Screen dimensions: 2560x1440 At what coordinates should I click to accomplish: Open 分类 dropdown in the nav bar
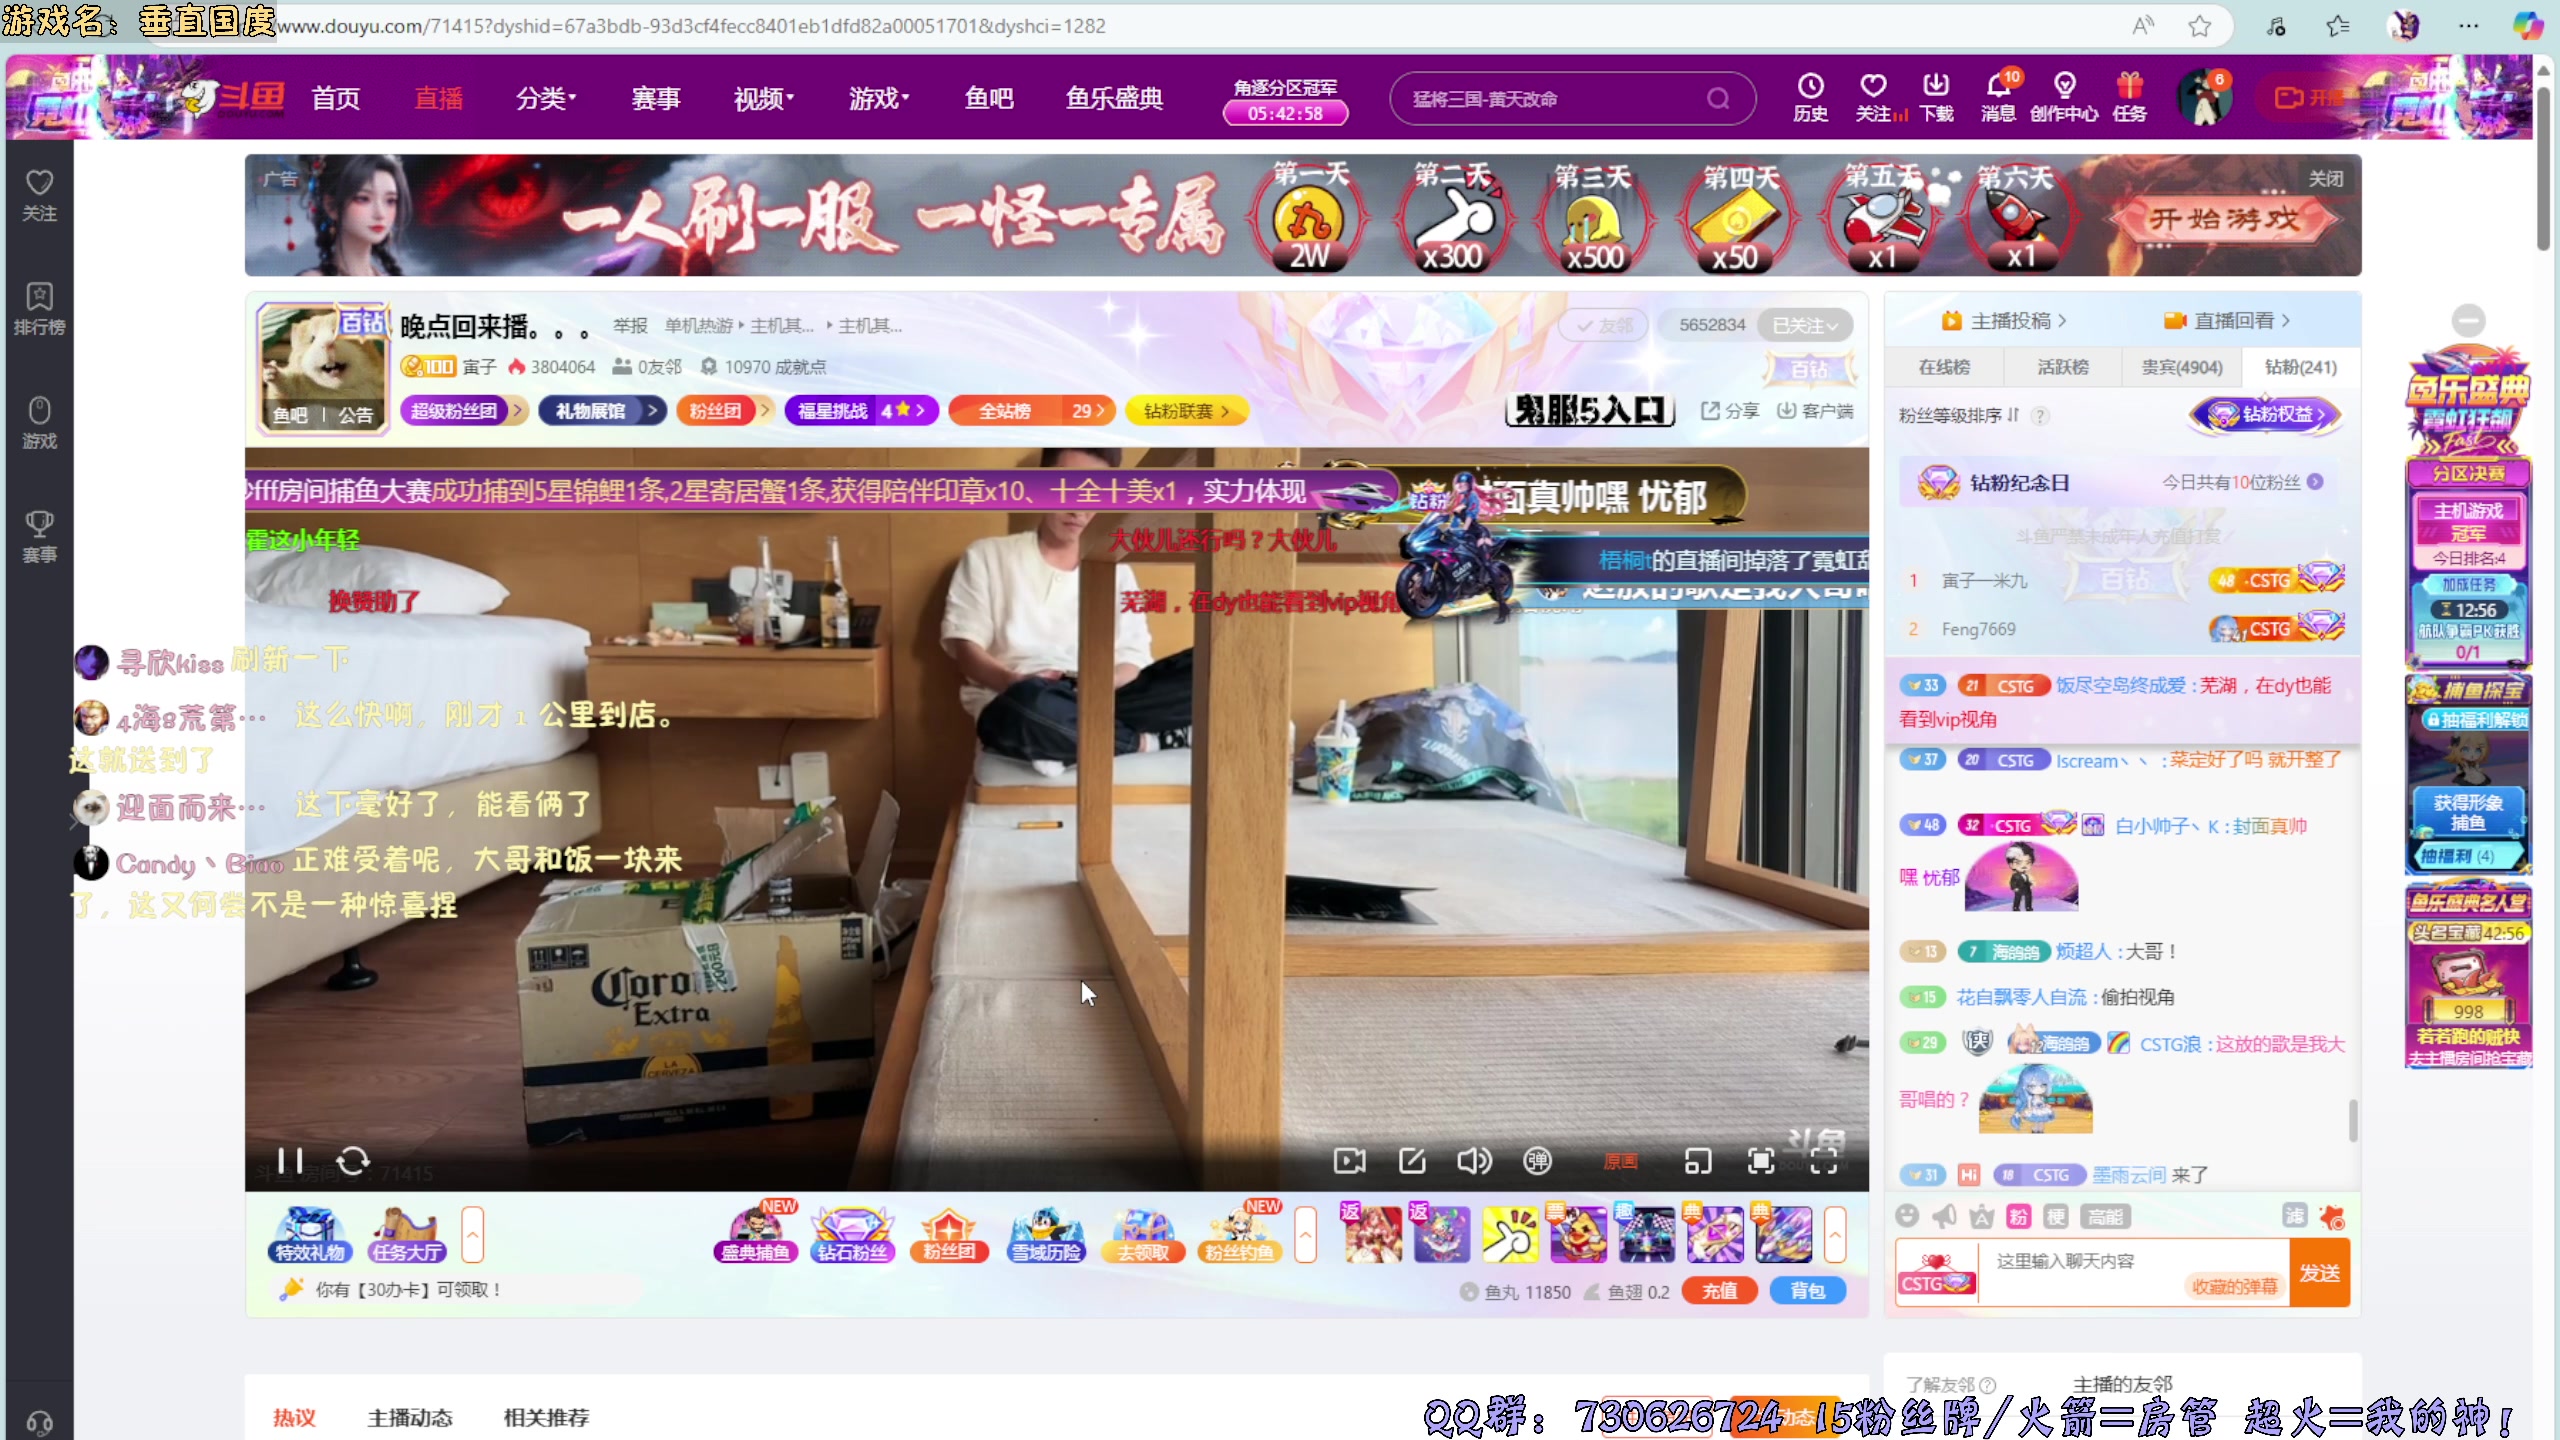[x=546, y=98]
